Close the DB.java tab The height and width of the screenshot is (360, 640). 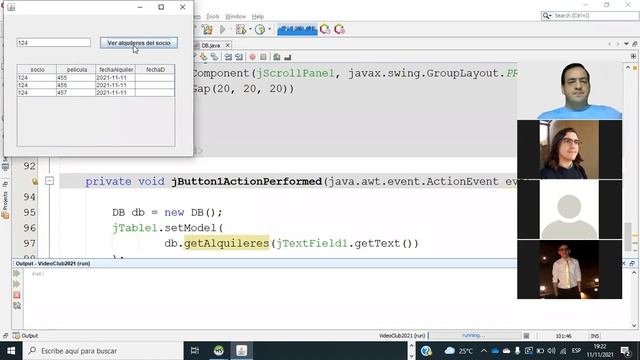228,45
